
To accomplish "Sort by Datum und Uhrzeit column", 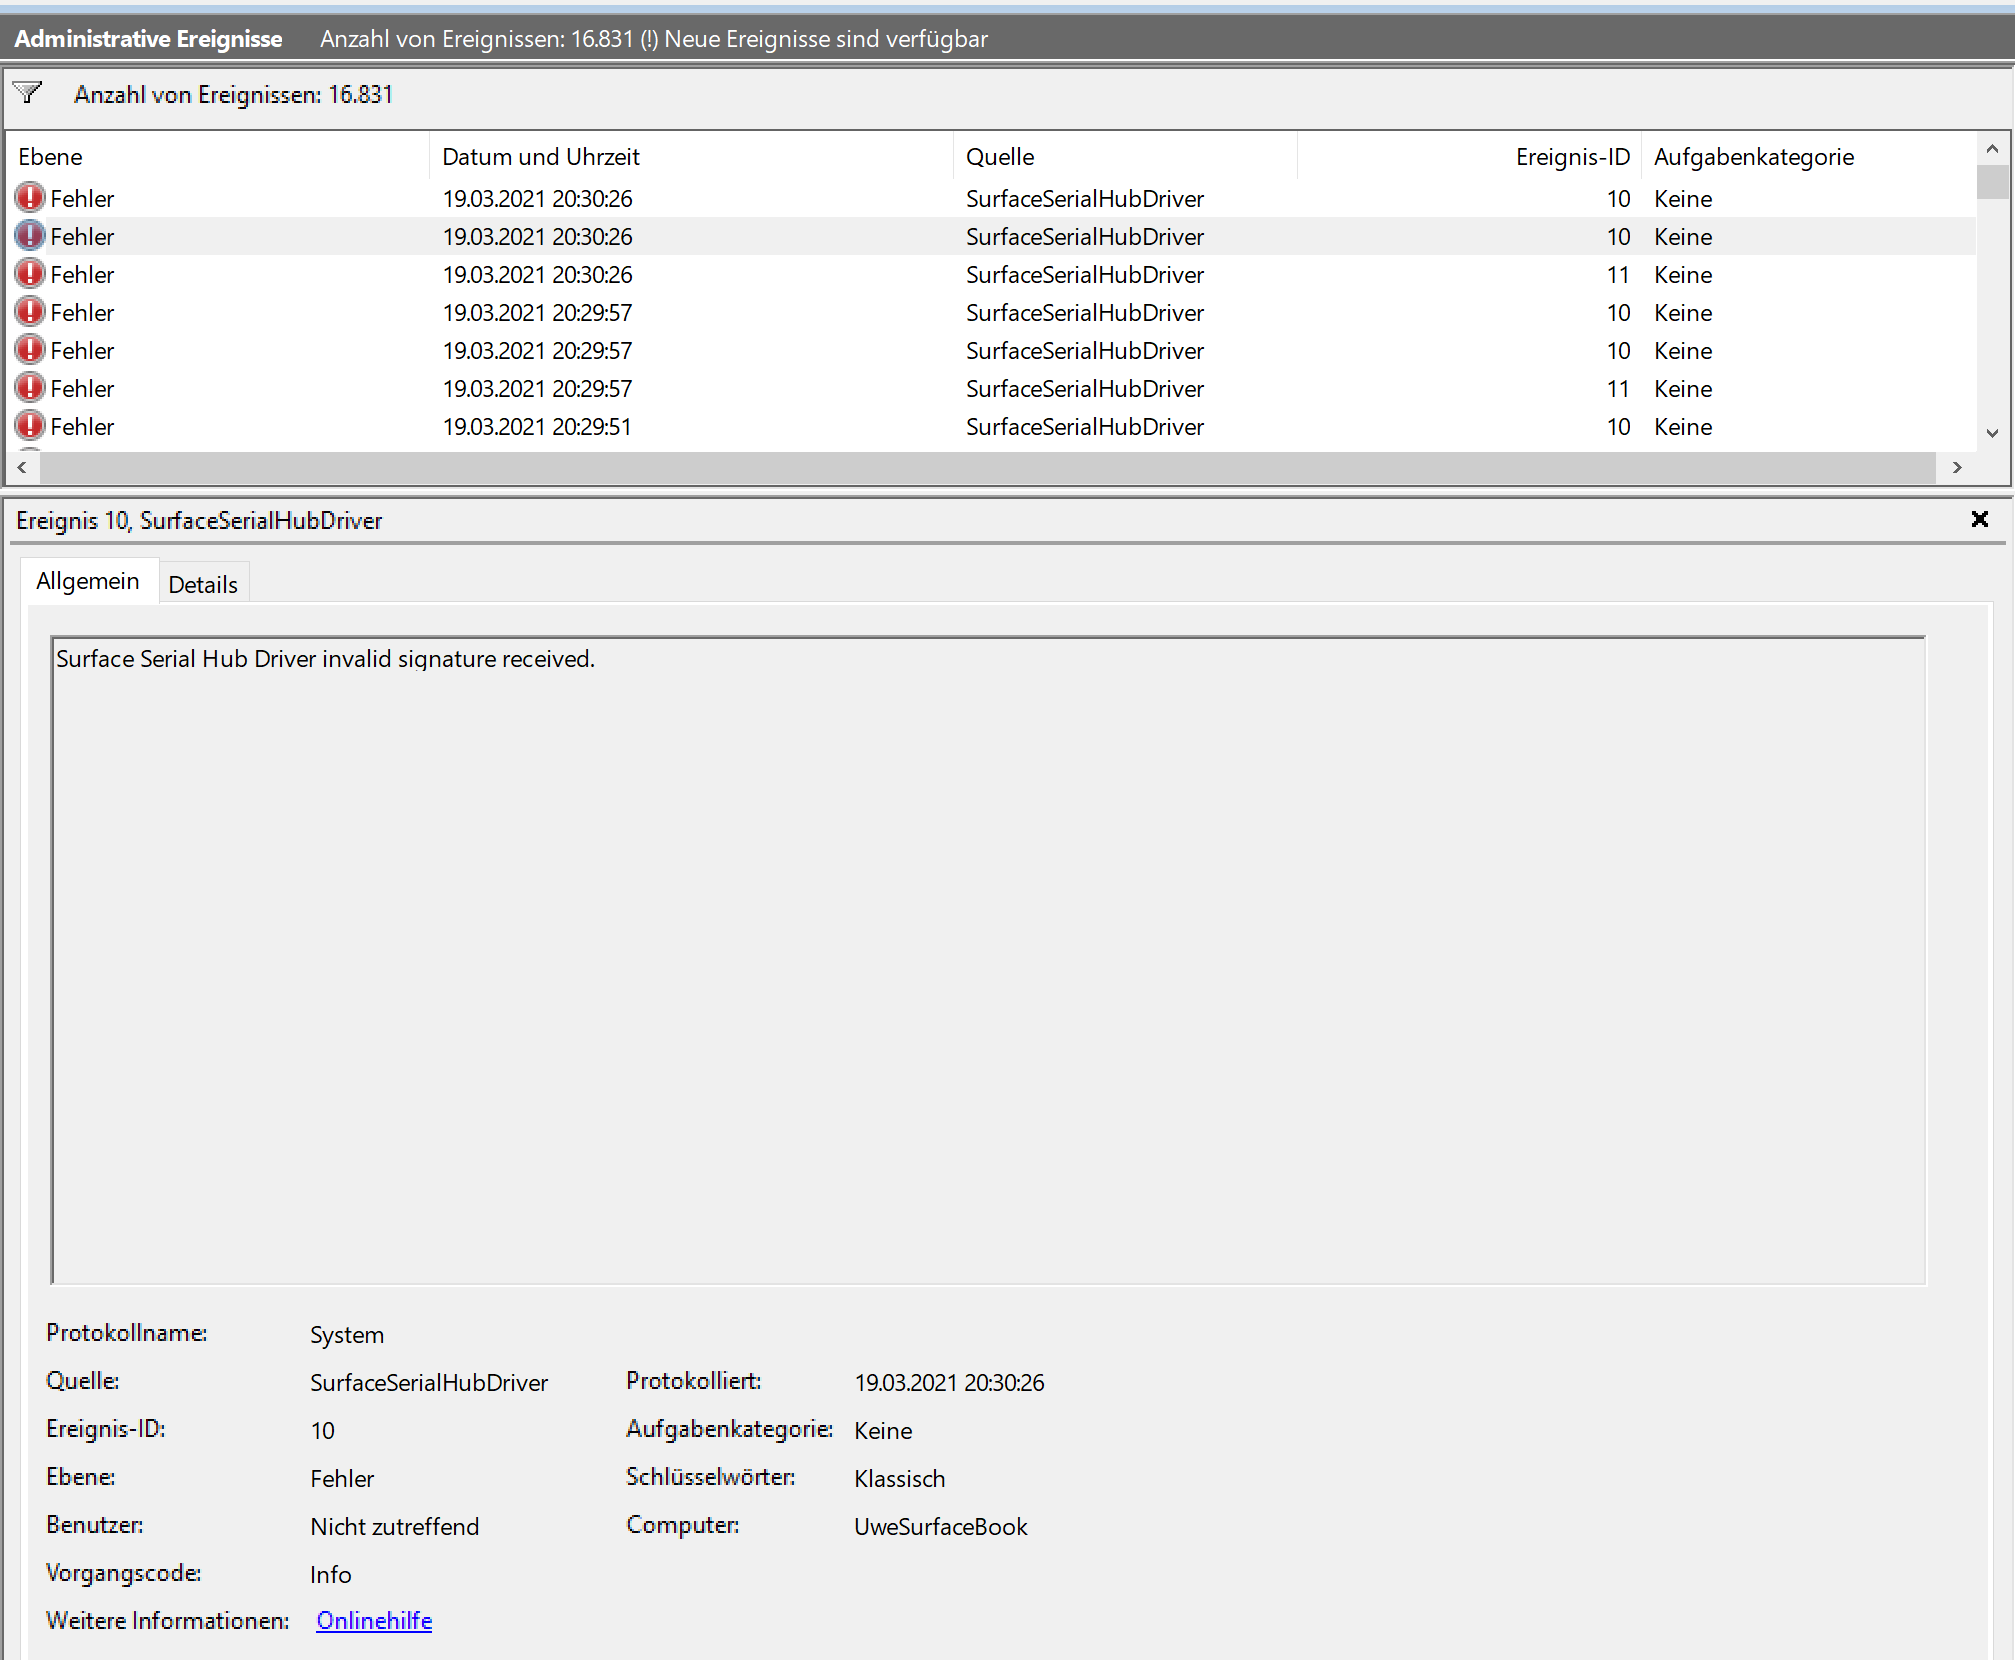I will (691, 156).
